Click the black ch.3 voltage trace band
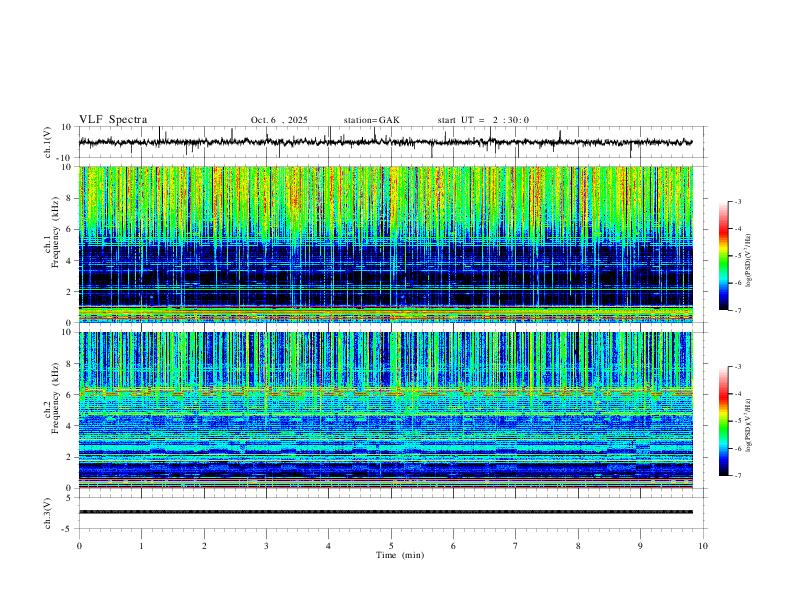Screen dimensions: 792x612 385,512
